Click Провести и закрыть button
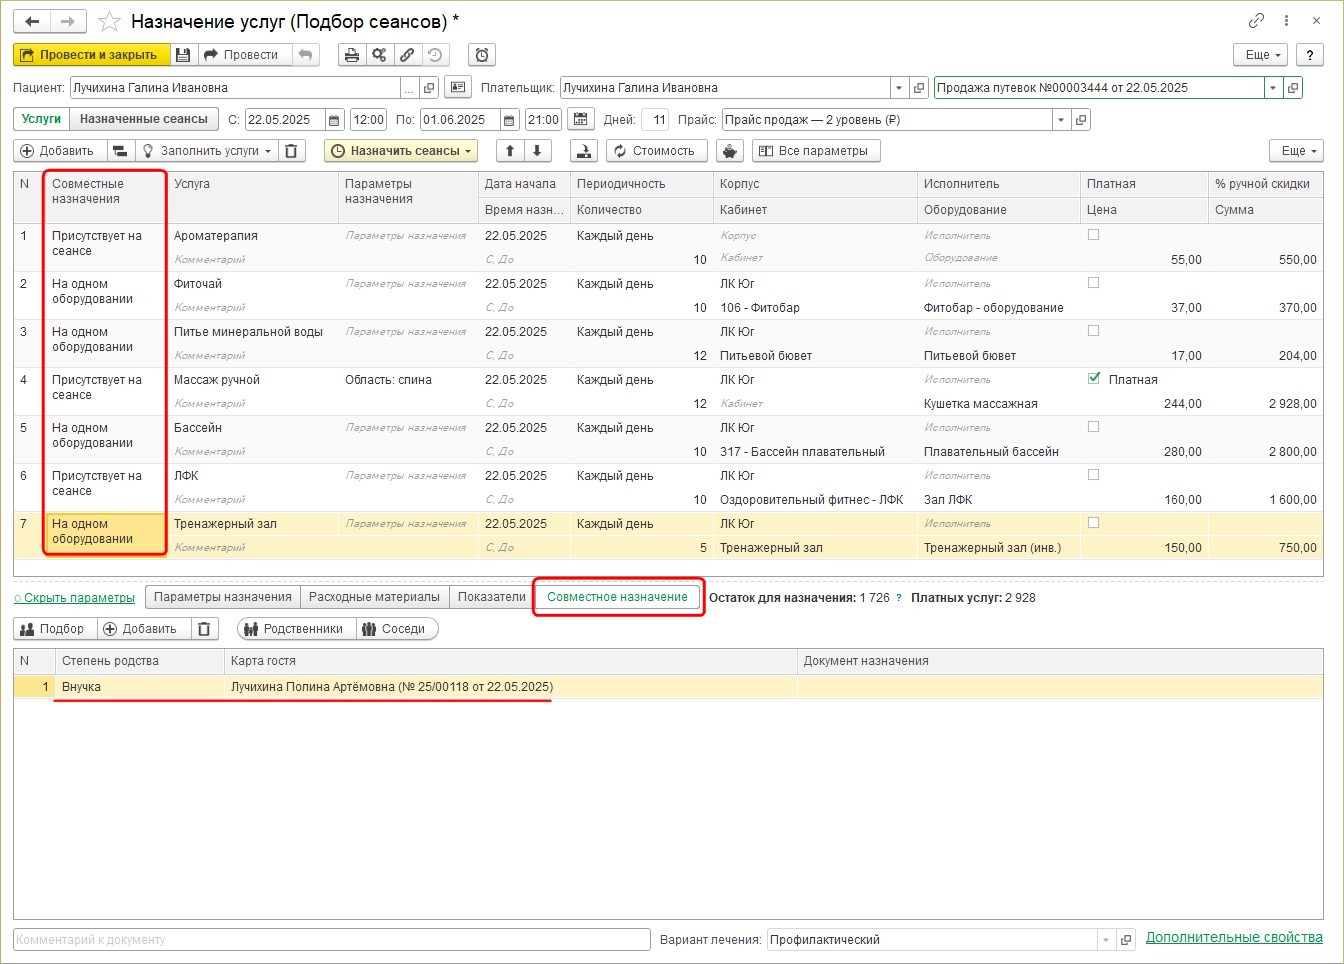This screenshot has height=964, width=1344. pyautogui.click(x=91, y=55)
